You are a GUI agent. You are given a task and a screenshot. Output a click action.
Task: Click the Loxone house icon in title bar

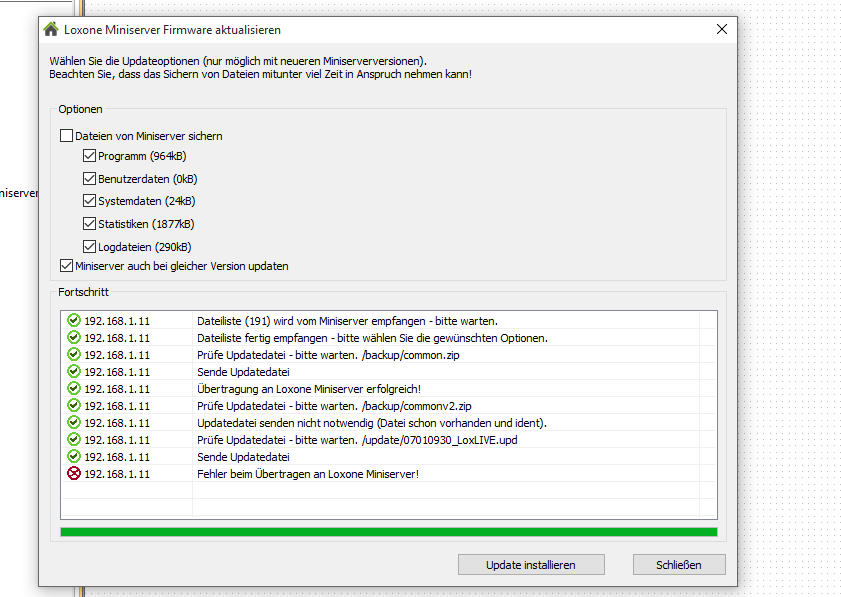point(51,29)
